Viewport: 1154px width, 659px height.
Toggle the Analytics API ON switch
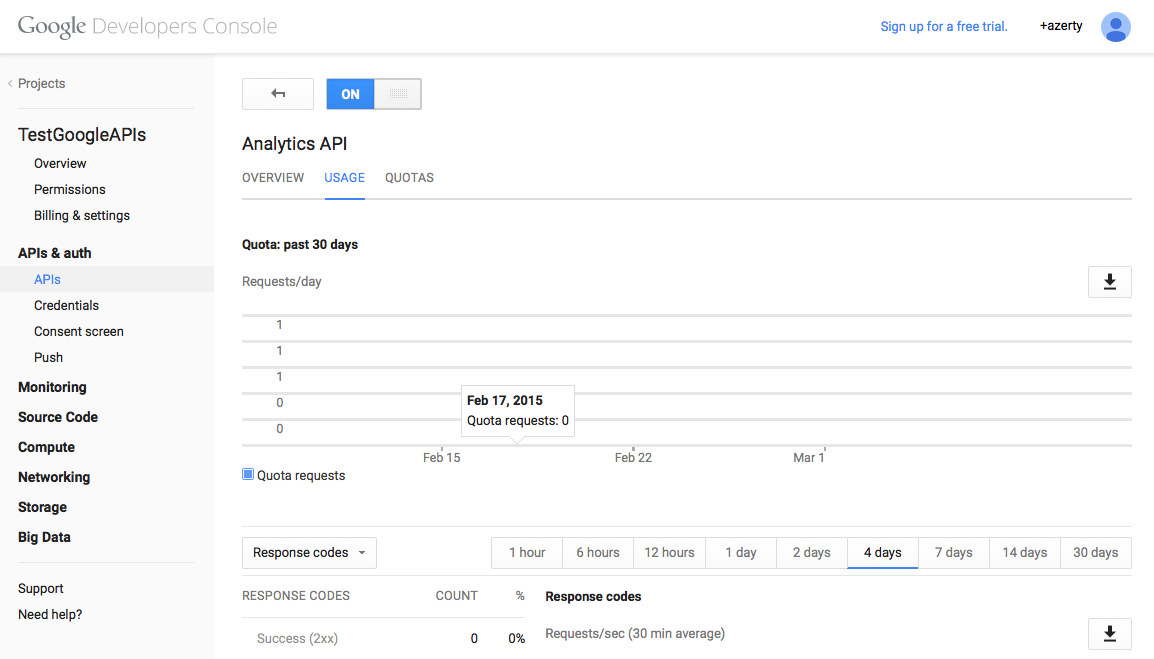pos(373,94)
